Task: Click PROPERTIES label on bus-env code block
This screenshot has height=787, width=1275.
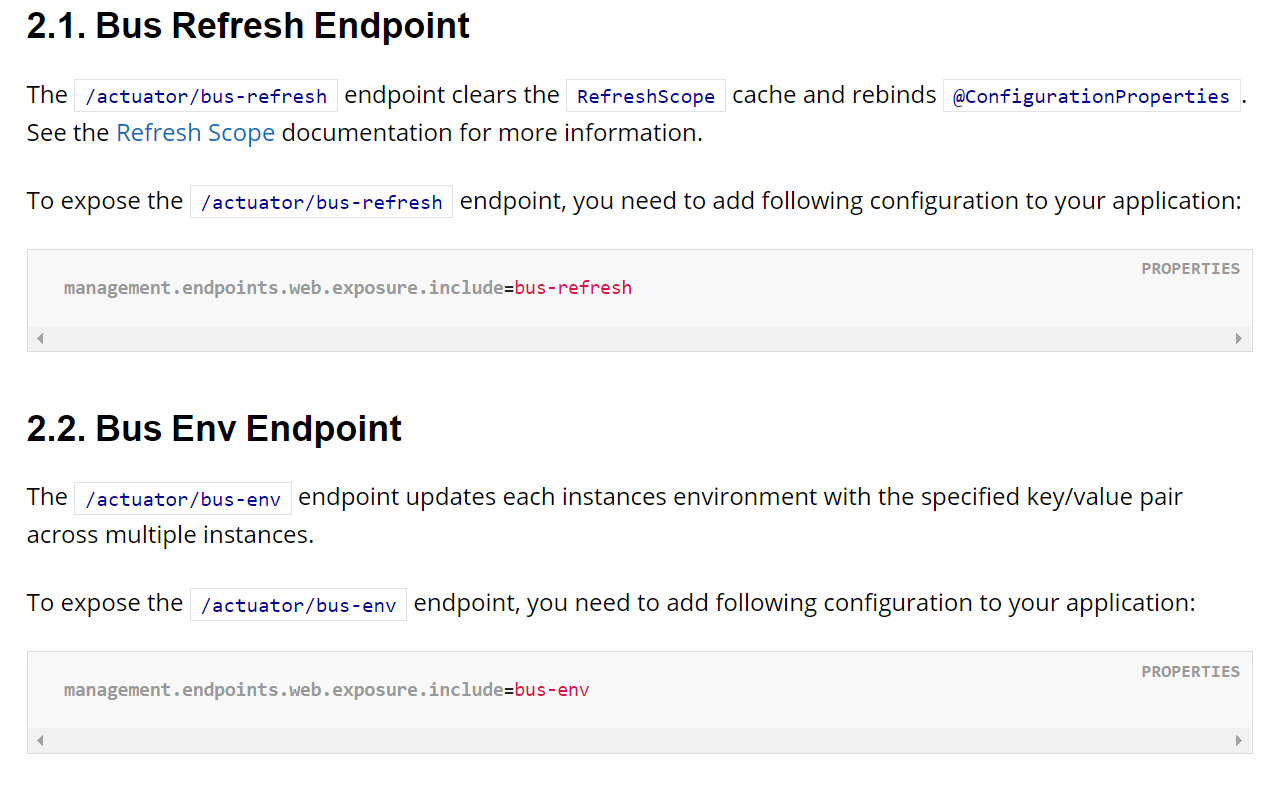Action: (x=1190, y=672)
